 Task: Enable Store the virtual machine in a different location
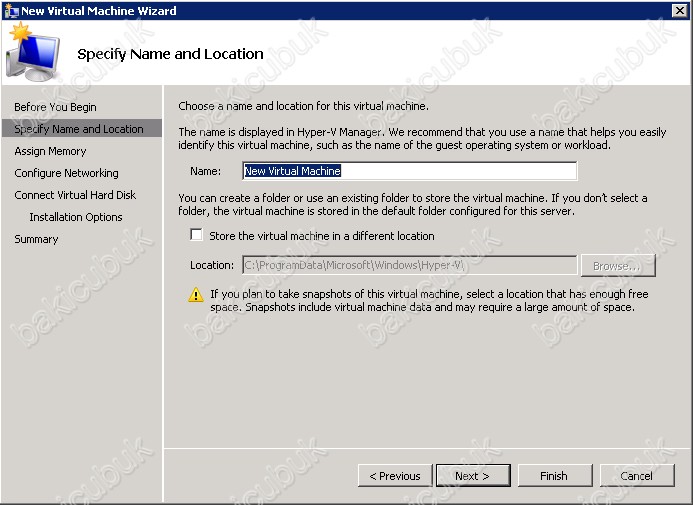tap(196, 235)
